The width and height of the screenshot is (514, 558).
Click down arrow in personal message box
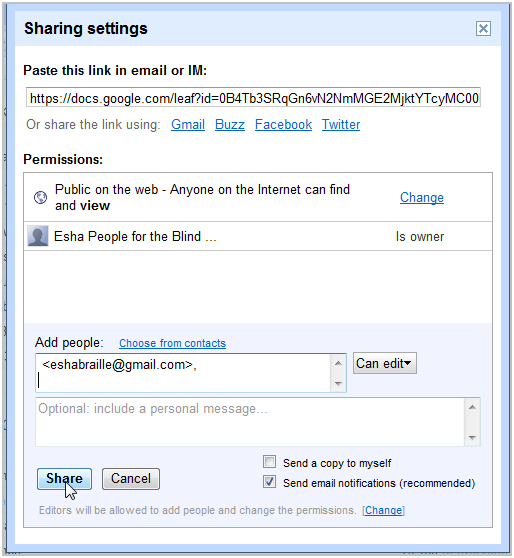click(x=472, y=438)
